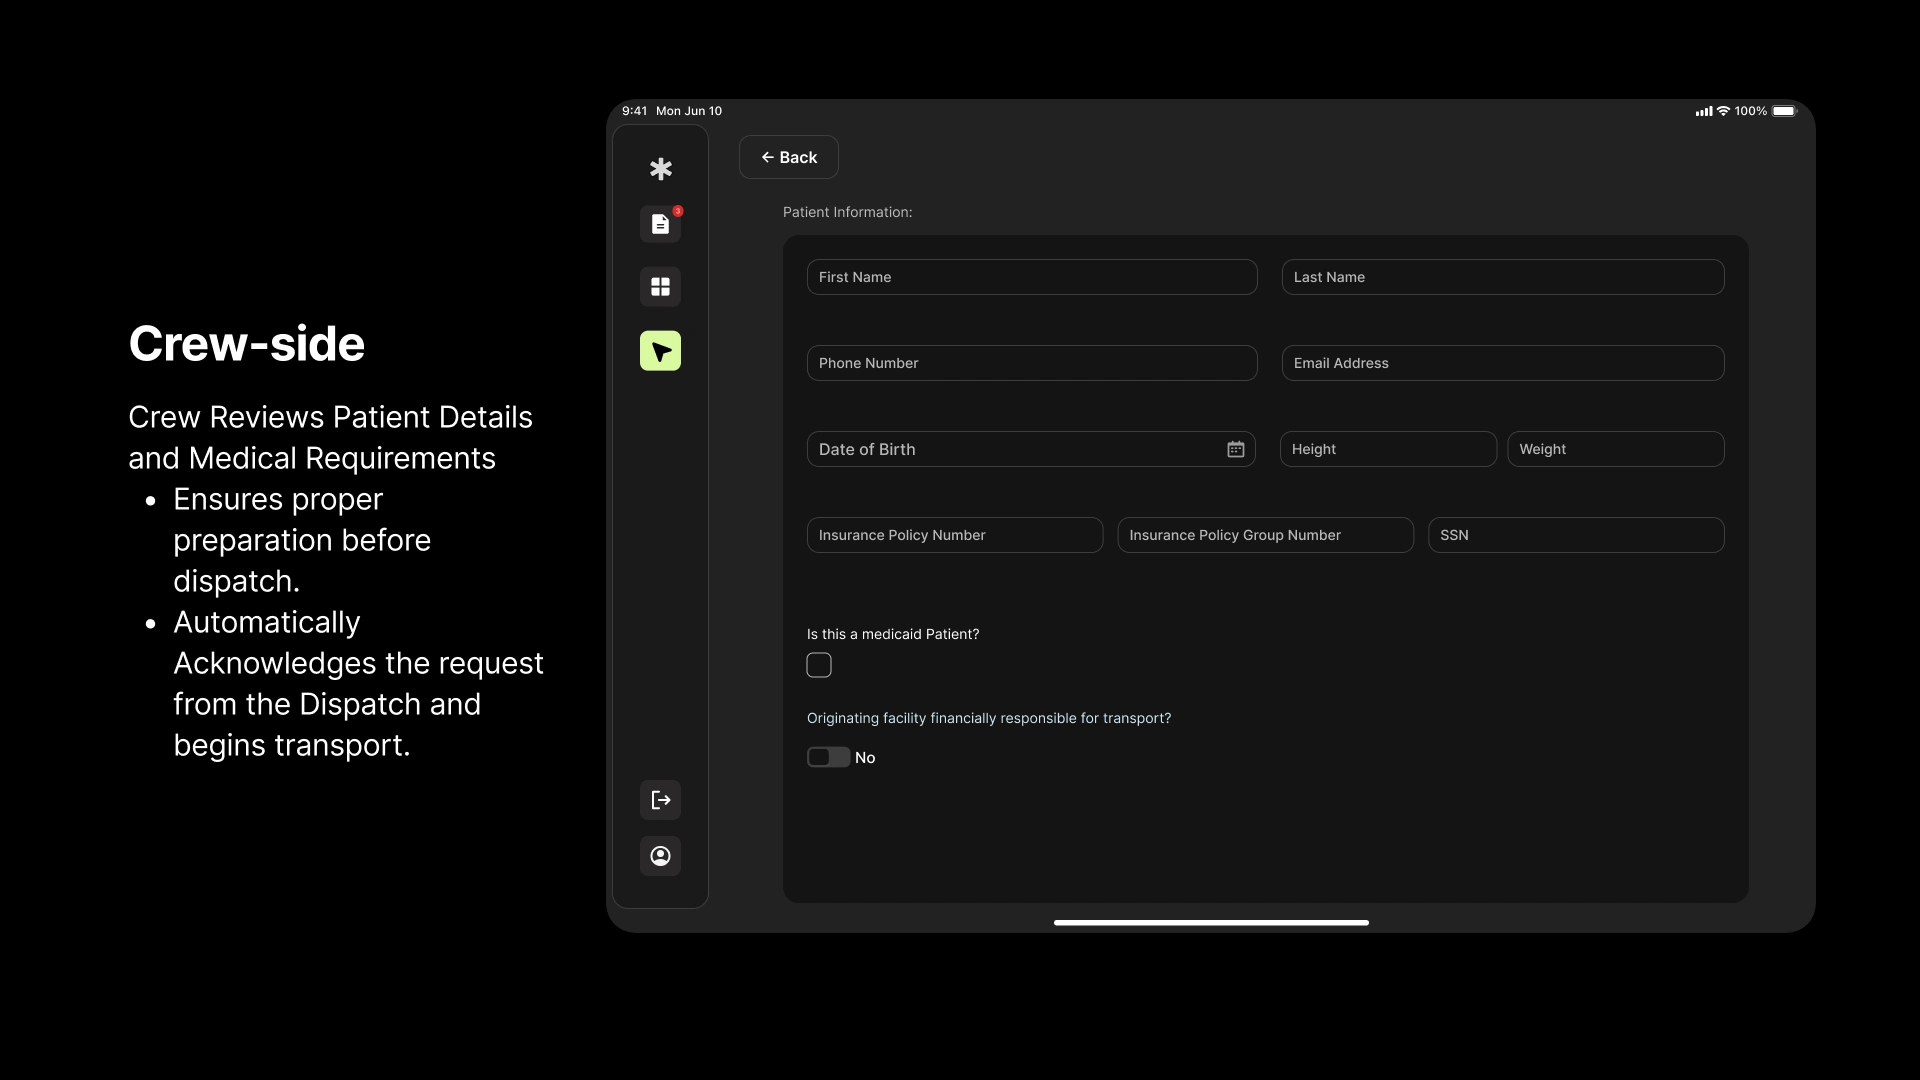Select the Phone Number field
Screen dimensions: 1920x1080
tap(1031, 363)
